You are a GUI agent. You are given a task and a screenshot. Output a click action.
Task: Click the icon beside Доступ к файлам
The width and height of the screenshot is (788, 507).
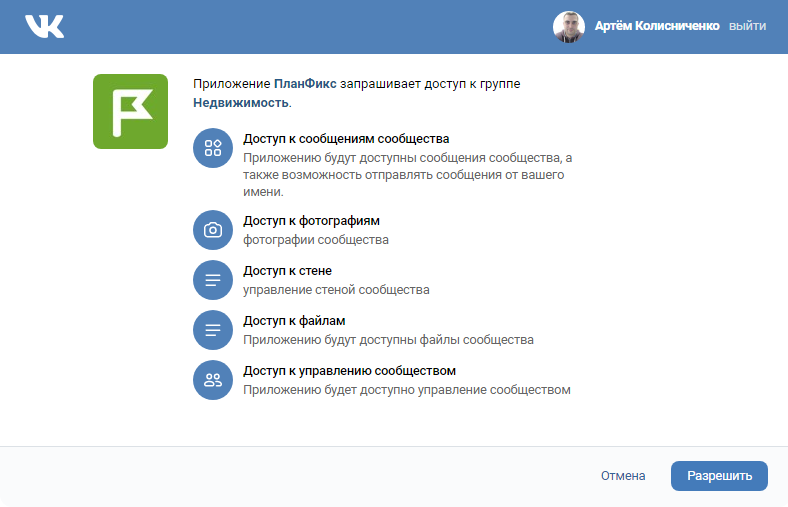coord(213,330)
